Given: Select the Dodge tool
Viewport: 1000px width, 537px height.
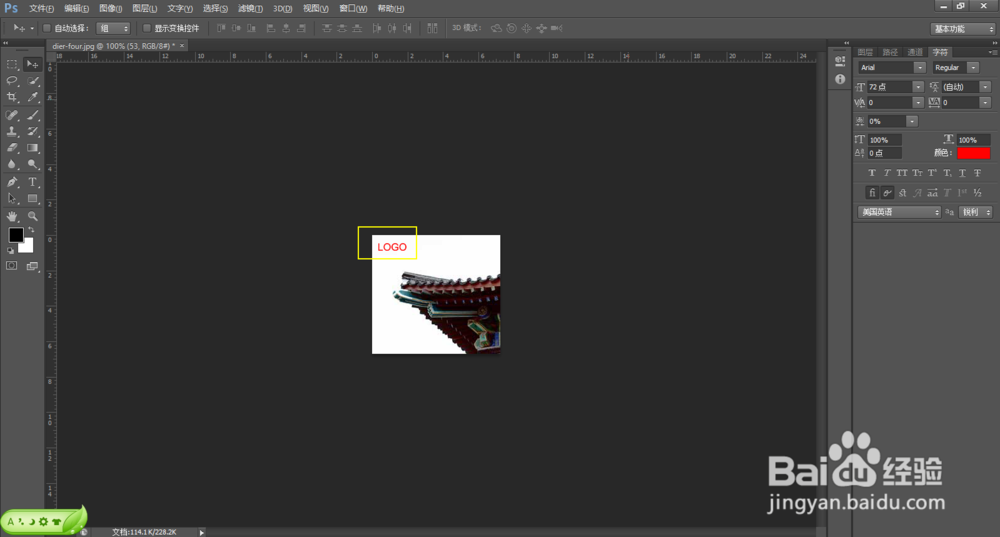Looking at the screenshot, I should (33, 165).
